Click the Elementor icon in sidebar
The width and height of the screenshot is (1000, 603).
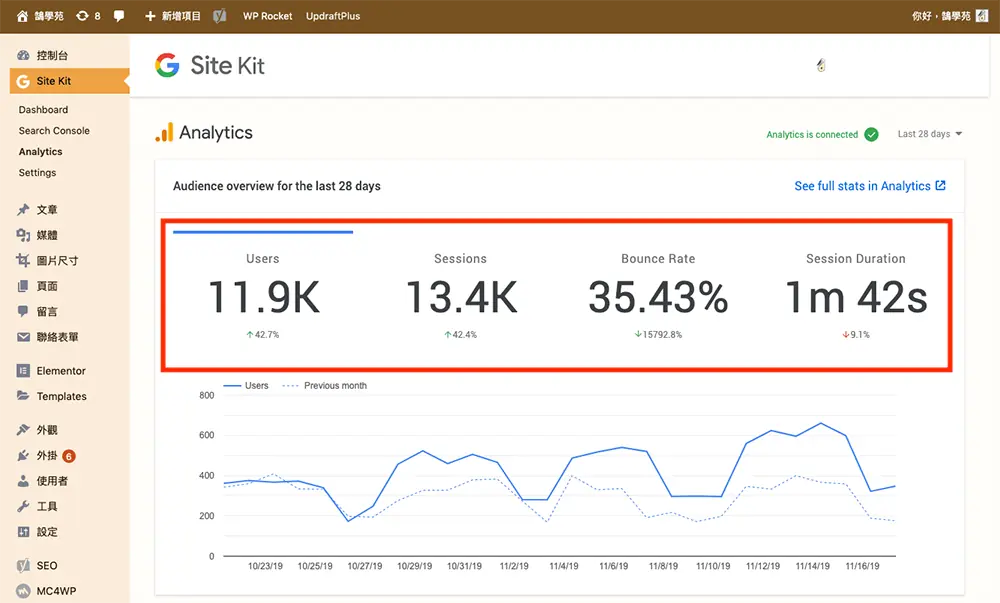point(24,371)
